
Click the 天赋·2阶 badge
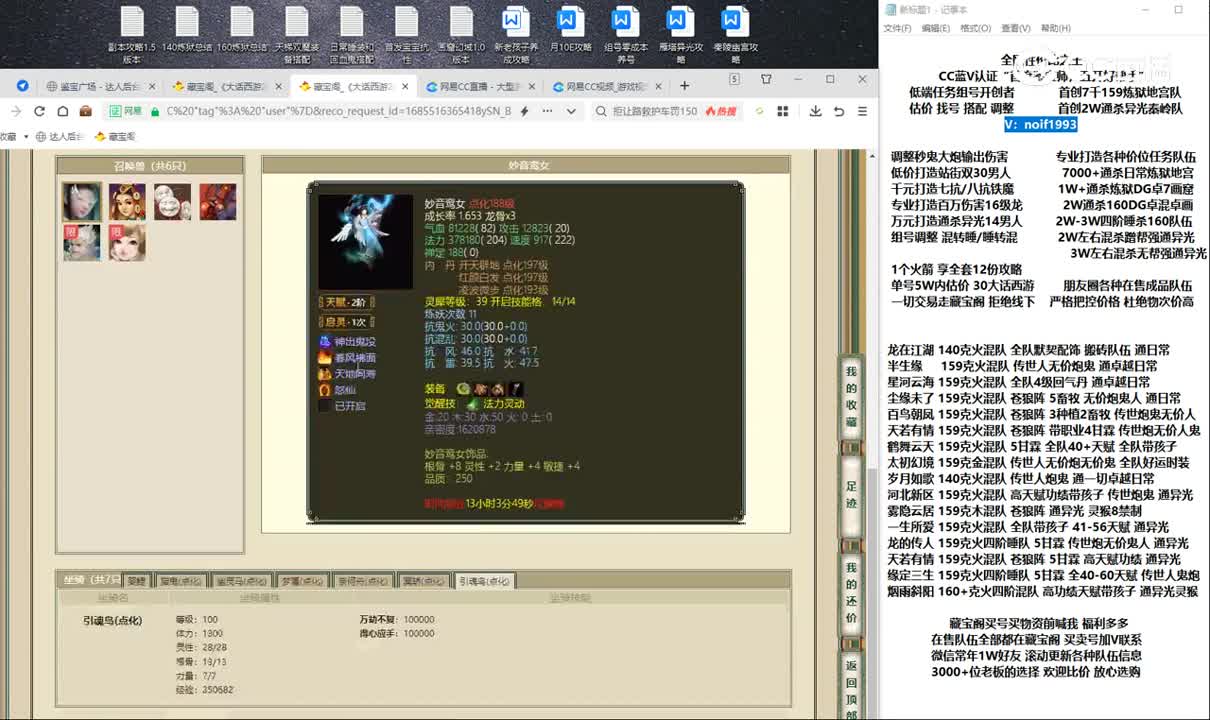click(346, 302)
